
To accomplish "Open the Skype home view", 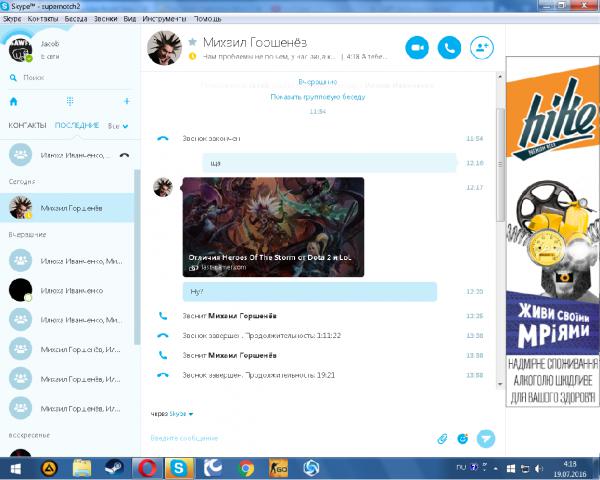I will (13, 101).
